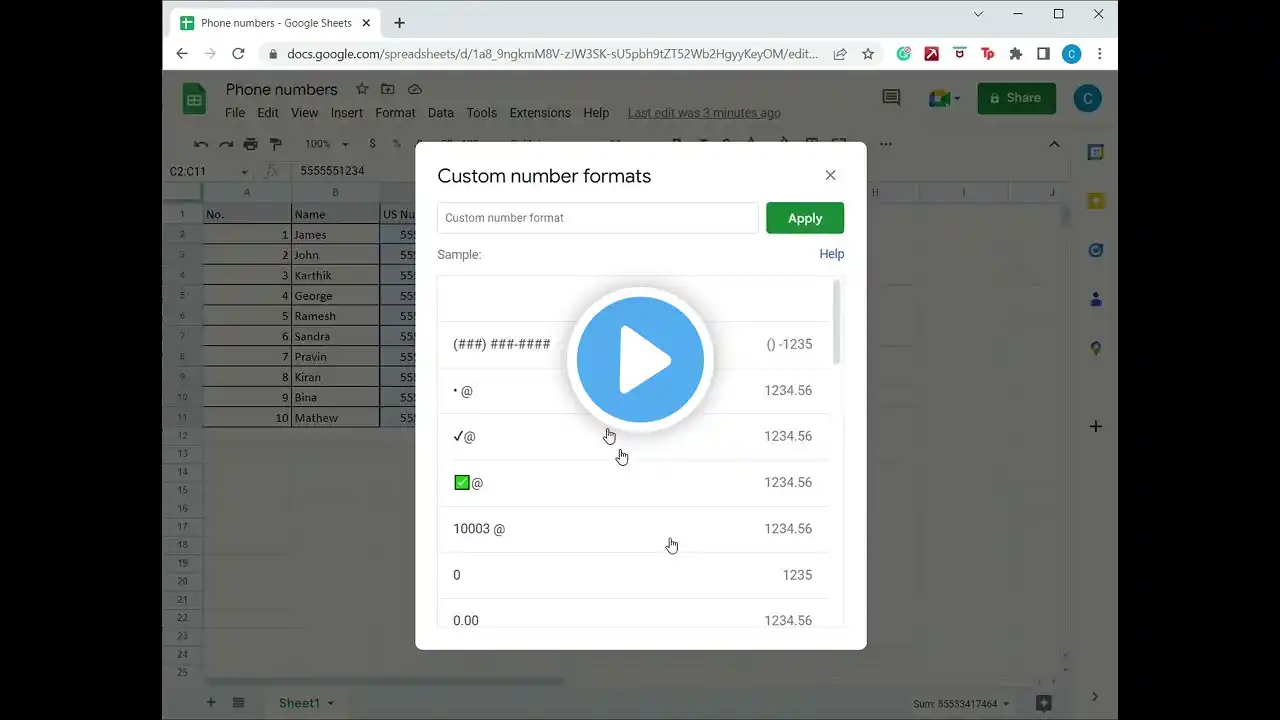The height and width of the screenshot is (720, 1280).
Task: Select the Sheet1 tab
Action: (x=306, y=703)
